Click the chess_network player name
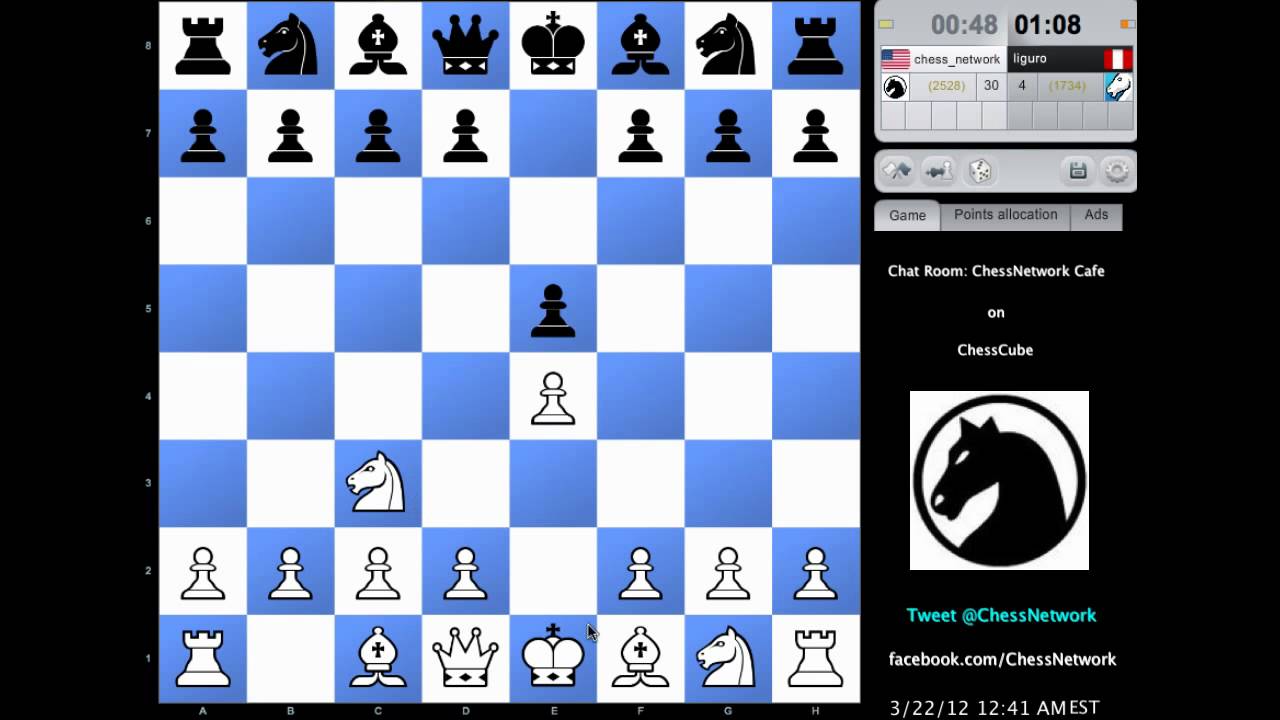This screenshot has height=720, width=1280. pyautogui.click(x=956, y=59)
